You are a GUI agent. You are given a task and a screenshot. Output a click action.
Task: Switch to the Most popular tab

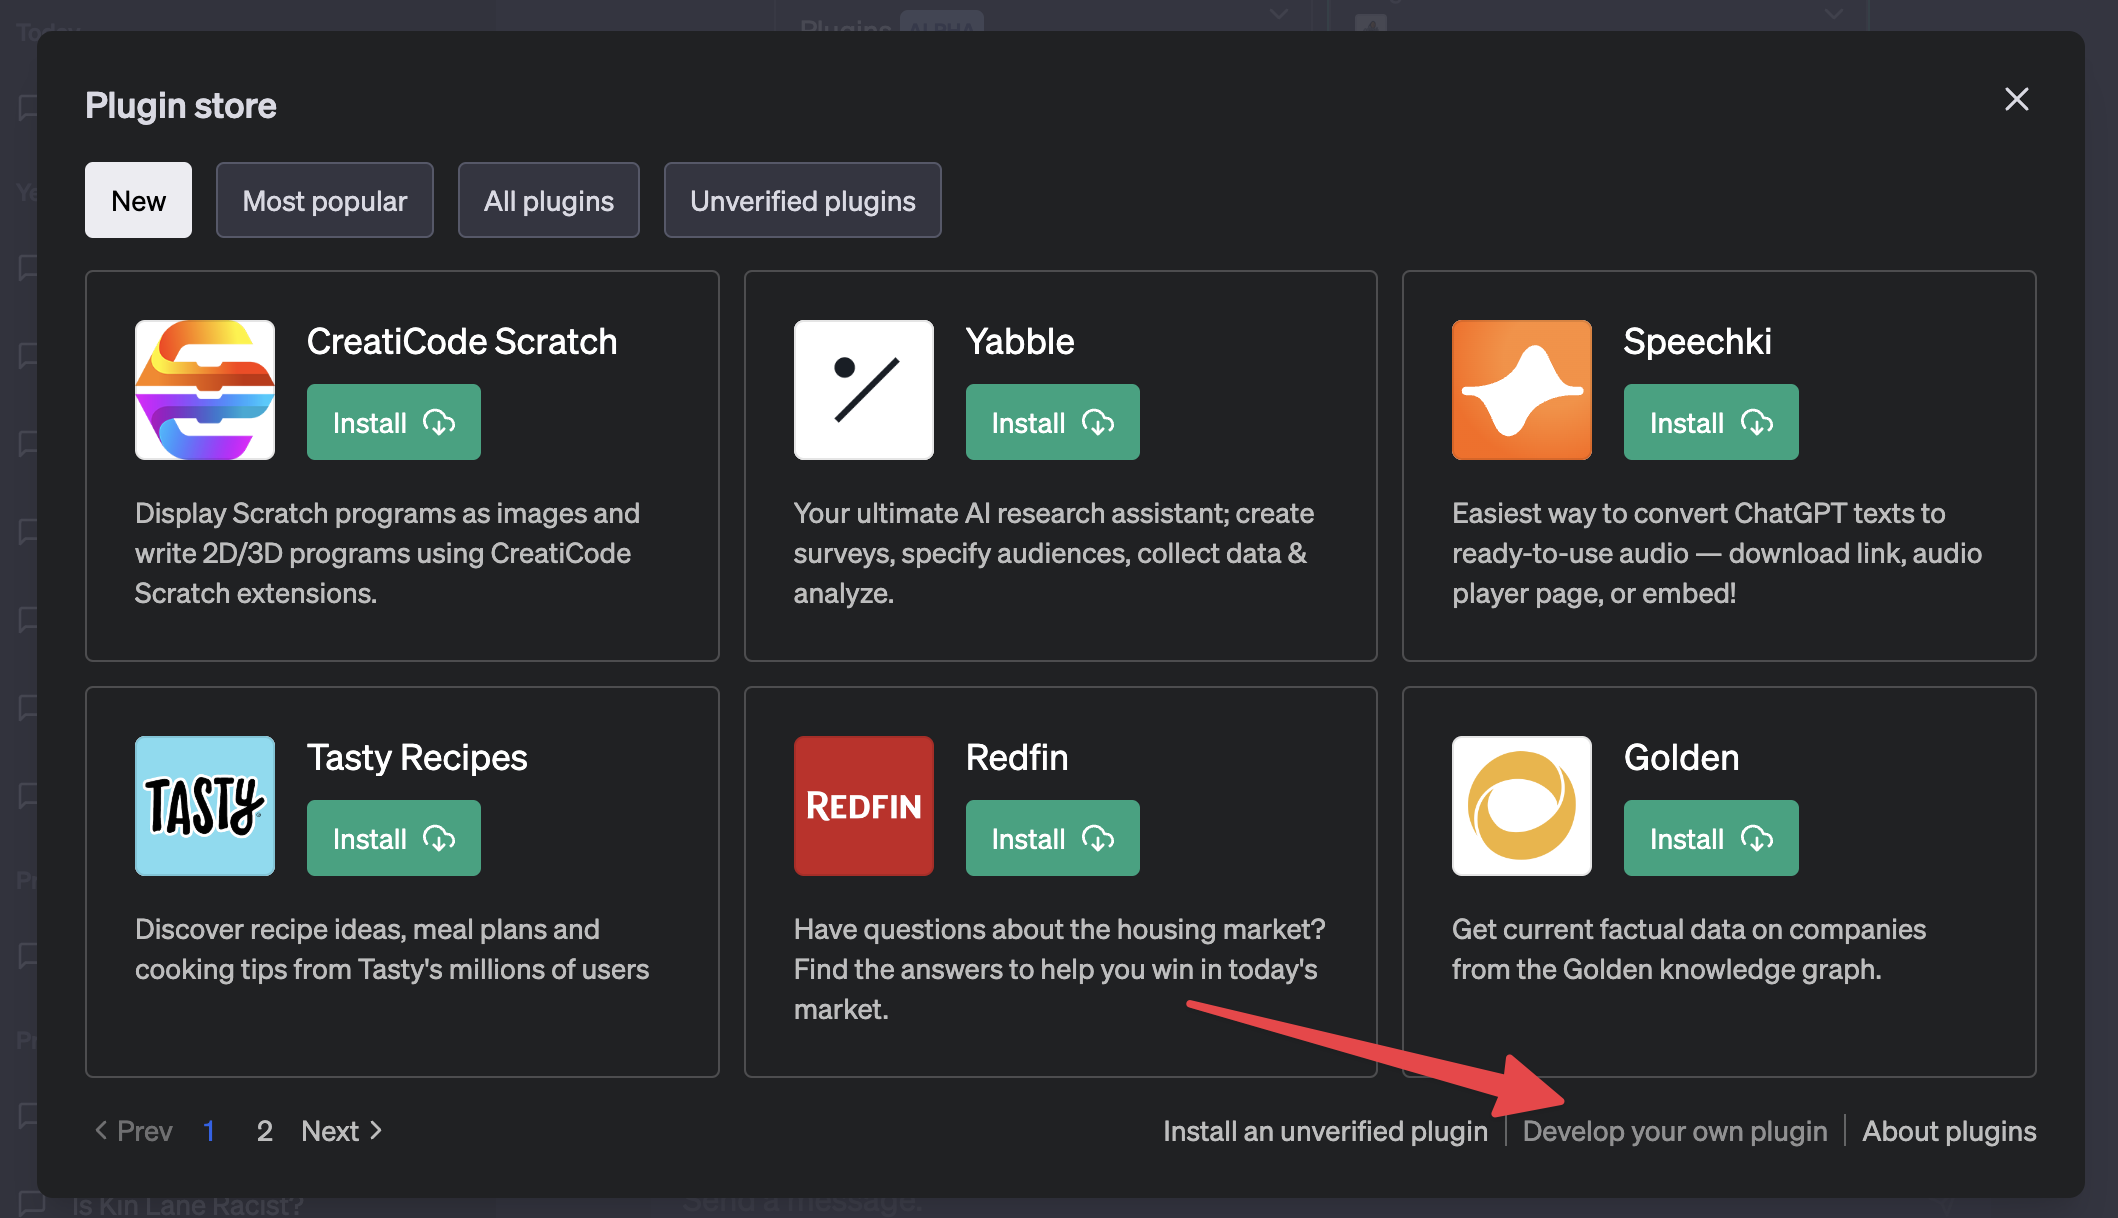click(x=324, y=200)
